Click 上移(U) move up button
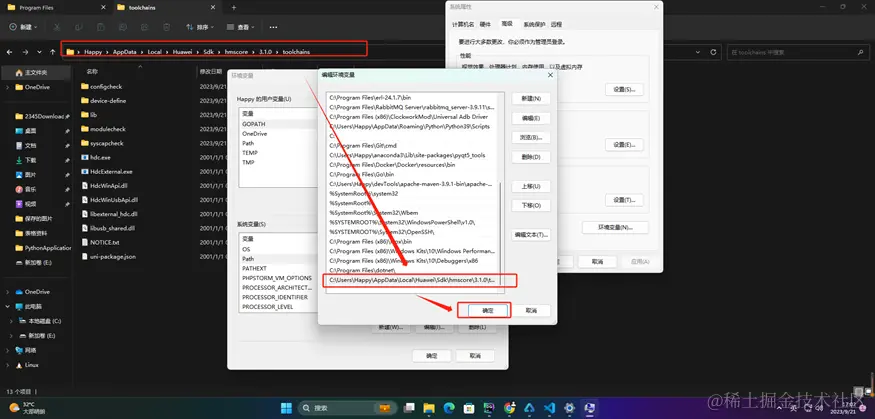Screen dimensions: 875x419 pos(531,186)
